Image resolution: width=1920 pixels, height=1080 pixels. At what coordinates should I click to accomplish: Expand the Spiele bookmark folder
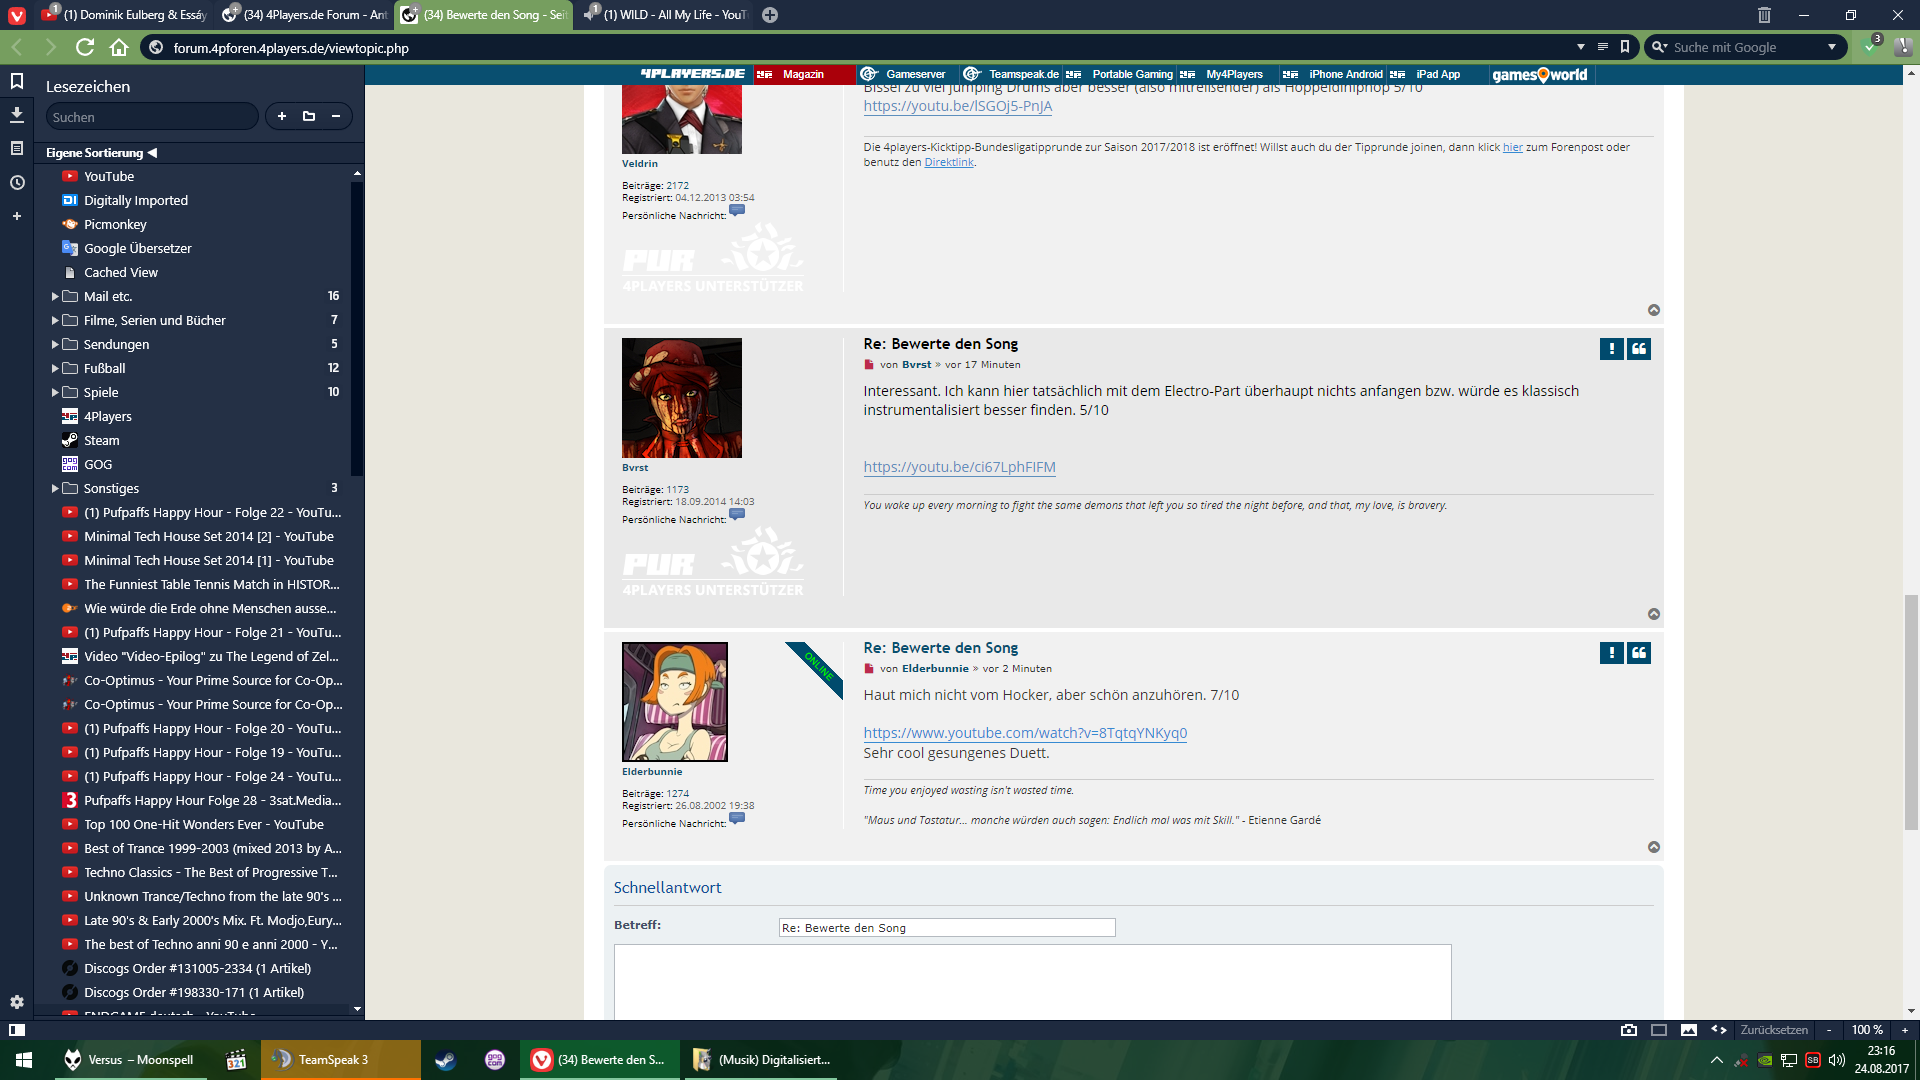click(55, 392)
